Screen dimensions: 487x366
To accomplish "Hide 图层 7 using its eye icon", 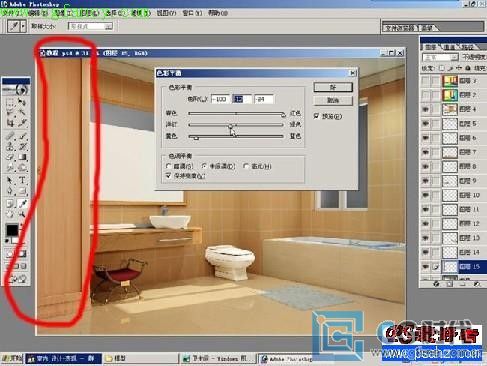I will point(425,152).
